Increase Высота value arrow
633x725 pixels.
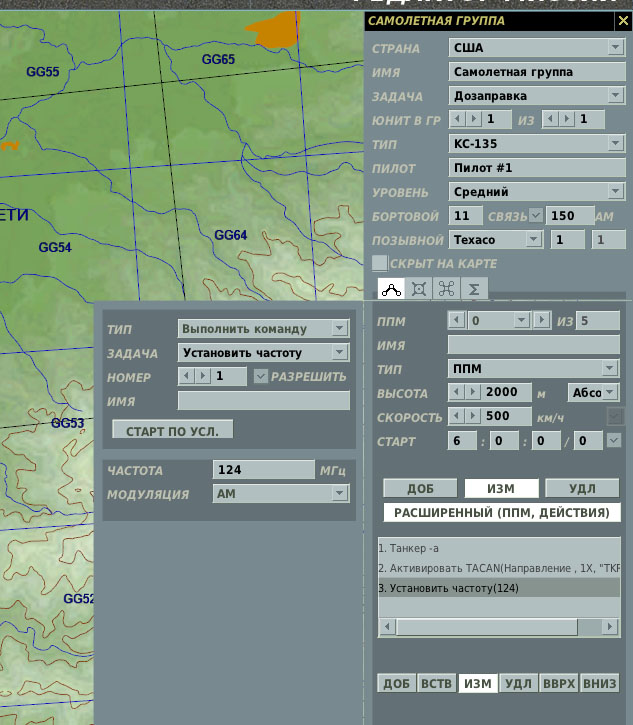(x=473, y=392)
